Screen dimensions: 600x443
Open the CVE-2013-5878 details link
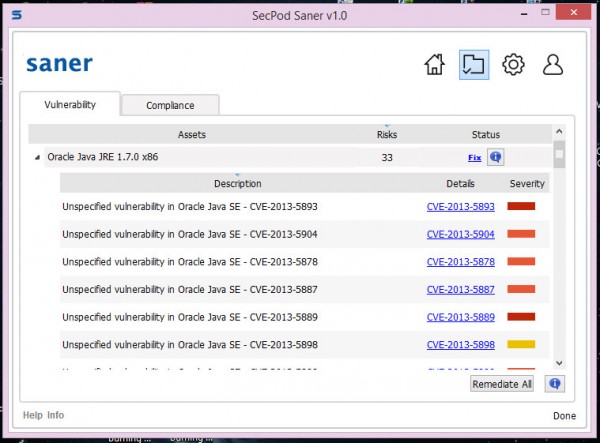(x=461, y=262)
